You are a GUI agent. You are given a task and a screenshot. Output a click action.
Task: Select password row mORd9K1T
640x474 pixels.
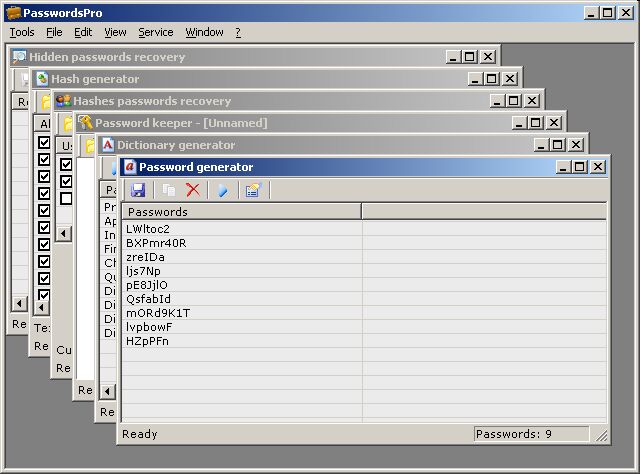(242, 313)
